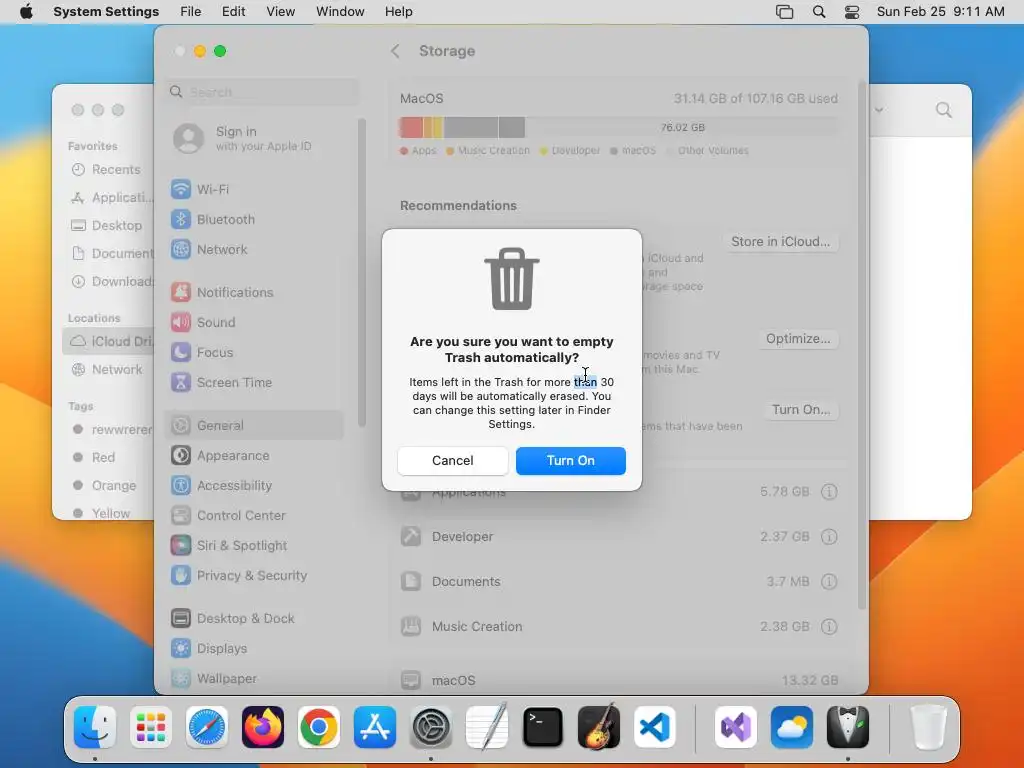Click the Music Creation storage row label

click(x=477, y=626)
